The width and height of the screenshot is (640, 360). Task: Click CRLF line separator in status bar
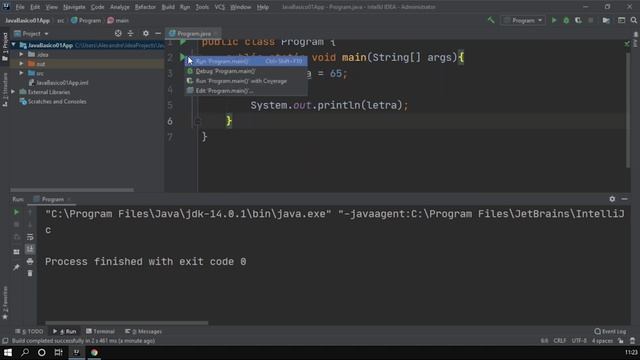[x=560, y=341]
